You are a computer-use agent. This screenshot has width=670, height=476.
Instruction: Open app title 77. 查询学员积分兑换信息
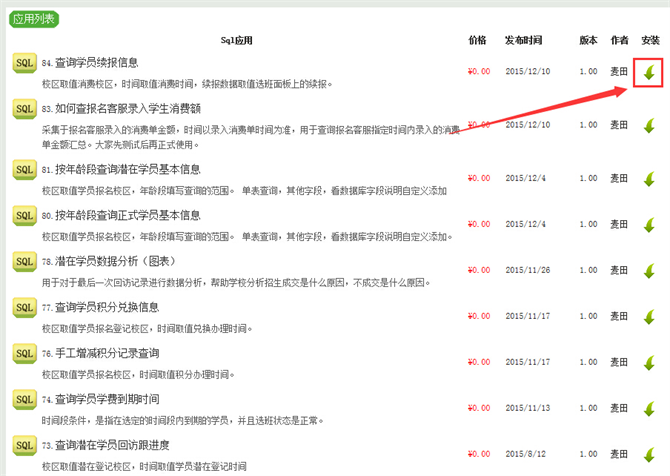(100, 308)
